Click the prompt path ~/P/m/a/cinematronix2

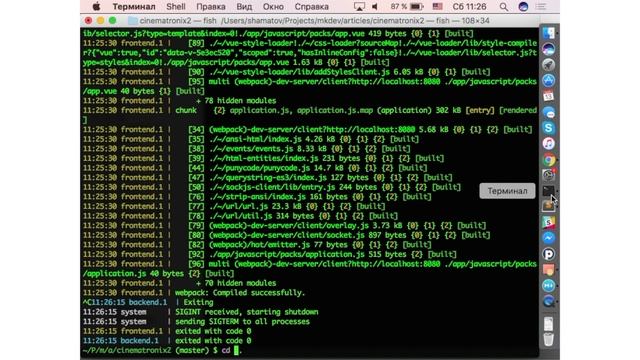127,350
